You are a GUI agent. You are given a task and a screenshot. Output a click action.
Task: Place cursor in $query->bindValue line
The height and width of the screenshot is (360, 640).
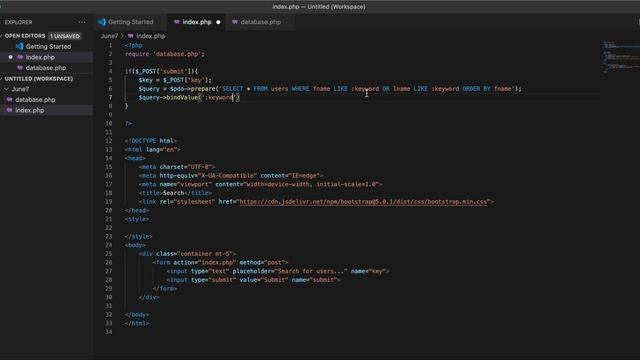(189, 97)
